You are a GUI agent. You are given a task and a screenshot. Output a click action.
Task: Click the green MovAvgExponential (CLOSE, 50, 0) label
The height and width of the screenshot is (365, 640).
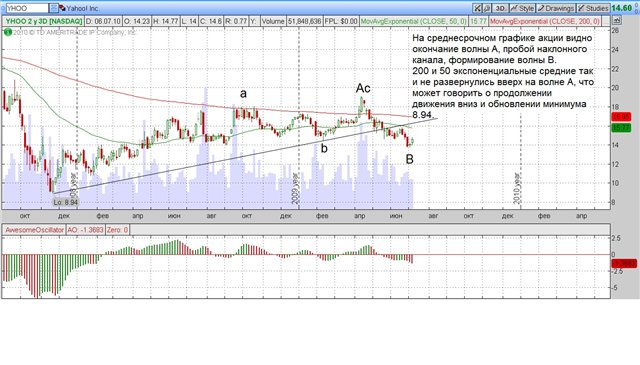click(x=414, y=21)
